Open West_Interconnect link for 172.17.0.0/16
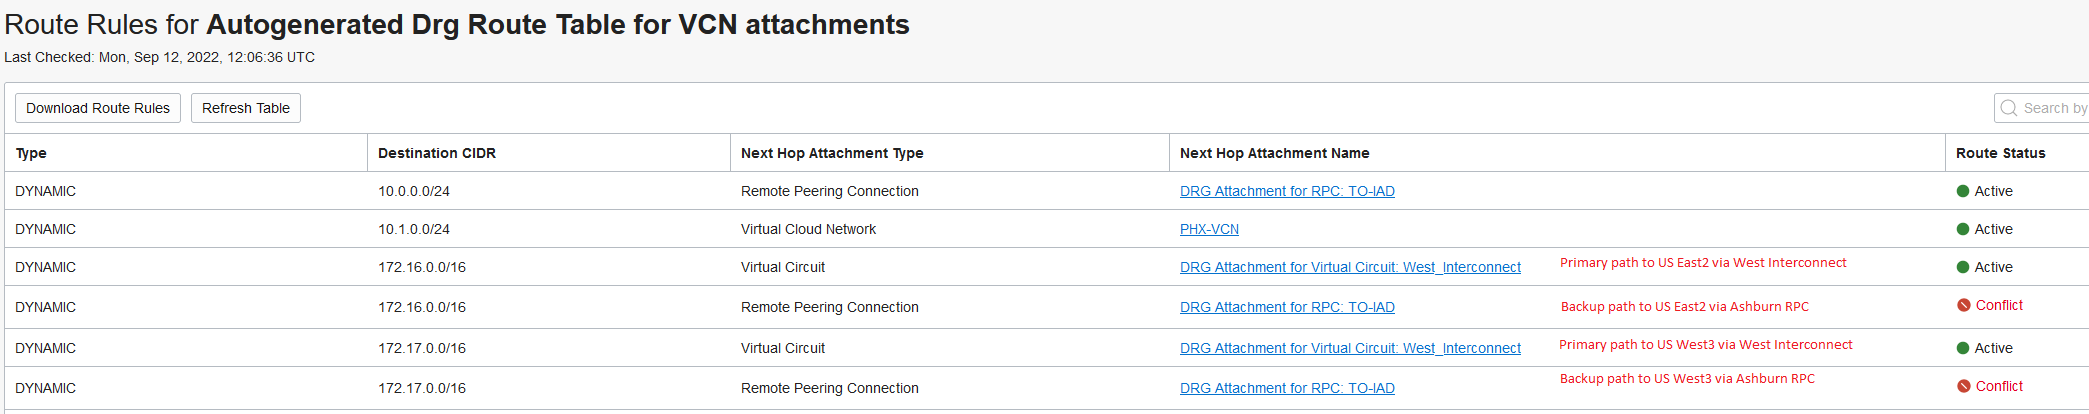Viewport: 2089px width, 414px height. (x=1350, y=348)
